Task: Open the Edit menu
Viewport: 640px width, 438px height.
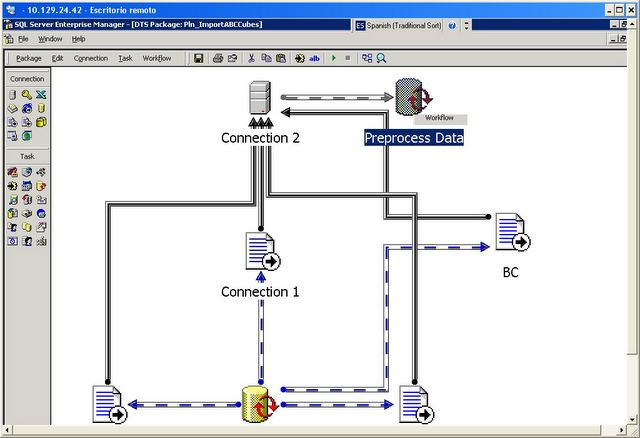Action: pyautogui.click(x=58, y=58)
